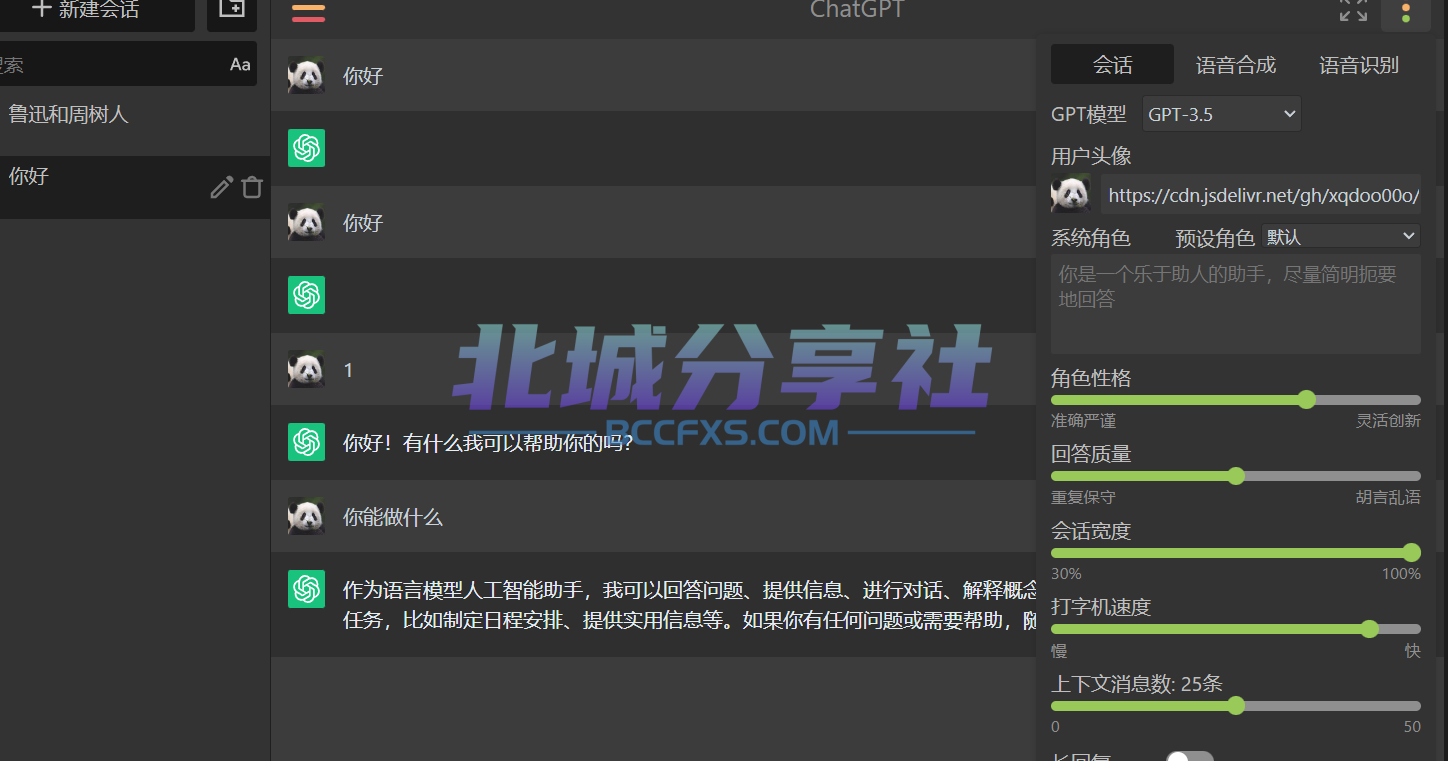Click the user avatar URL field
This screenshot has width=1448, height=761.
pyautogui.click(x=1260, y=195)
